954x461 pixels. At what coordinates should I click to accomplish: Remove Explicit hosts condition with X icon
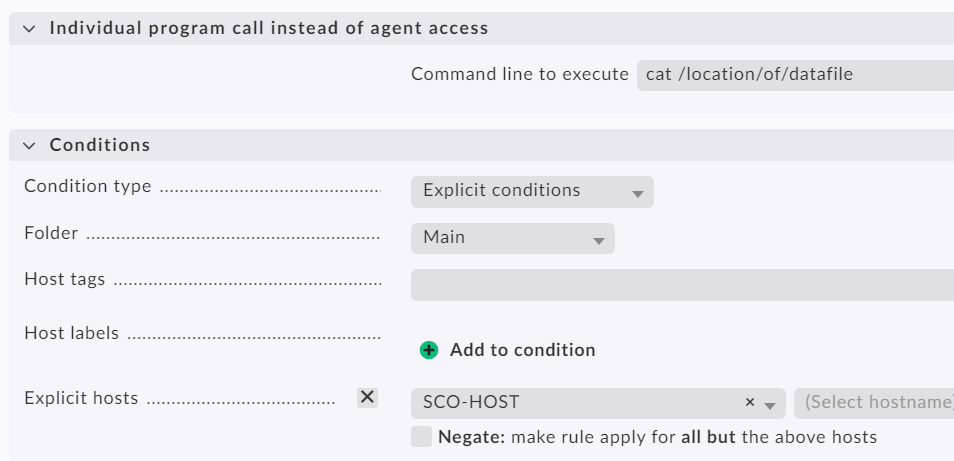tap(367, 397)
